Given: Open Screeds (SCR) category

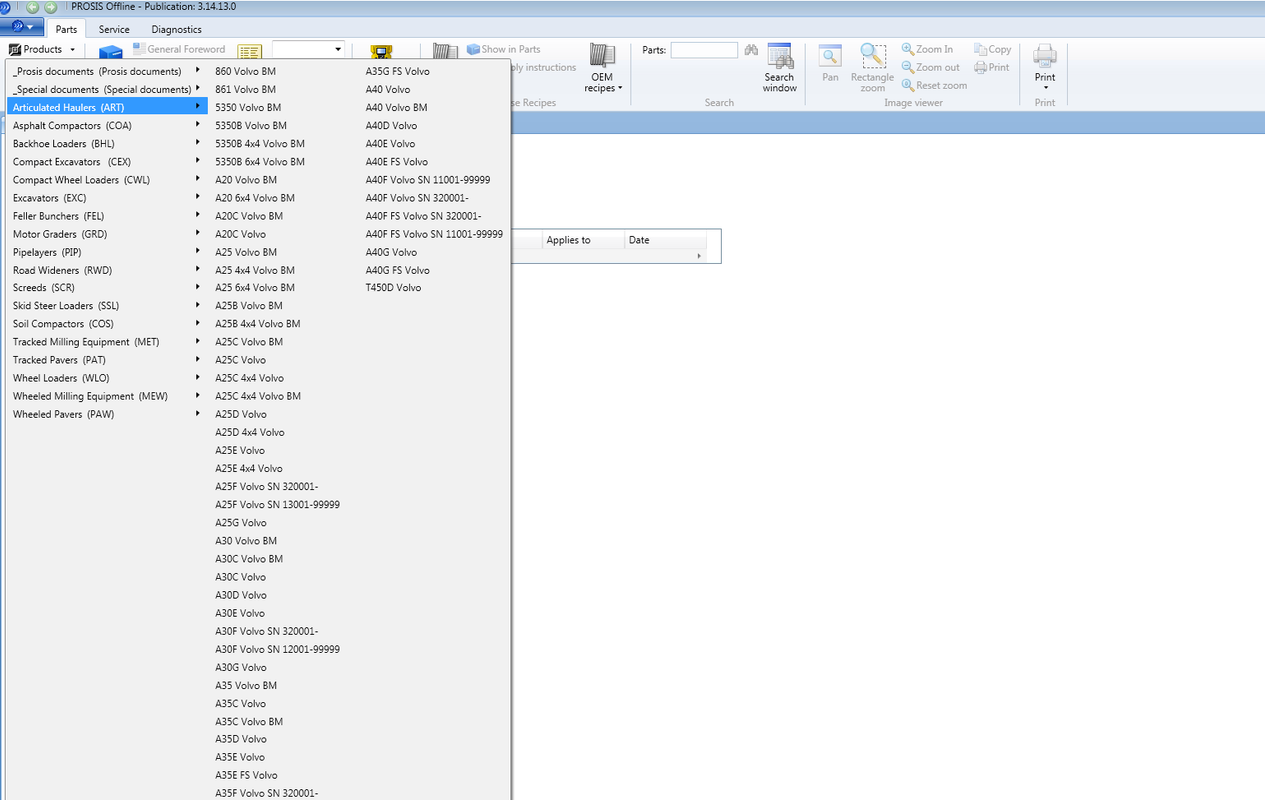Looking at the screenshot, I should [107, 288].
